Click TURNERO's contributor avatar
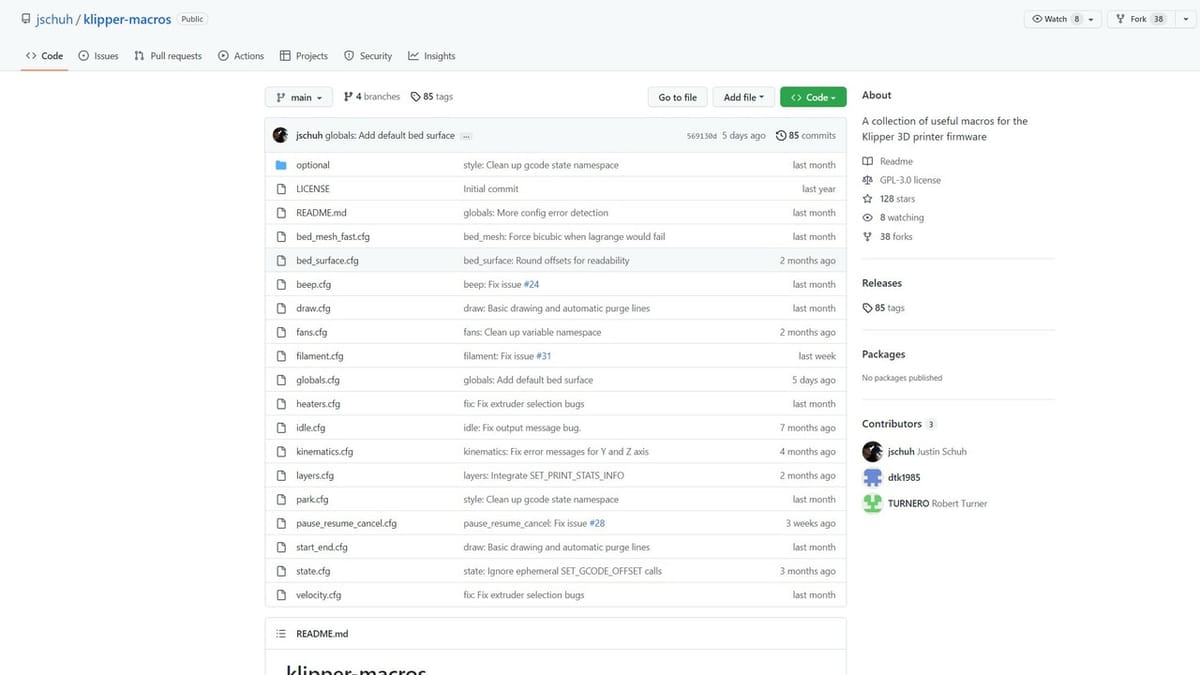 [872, 503]
